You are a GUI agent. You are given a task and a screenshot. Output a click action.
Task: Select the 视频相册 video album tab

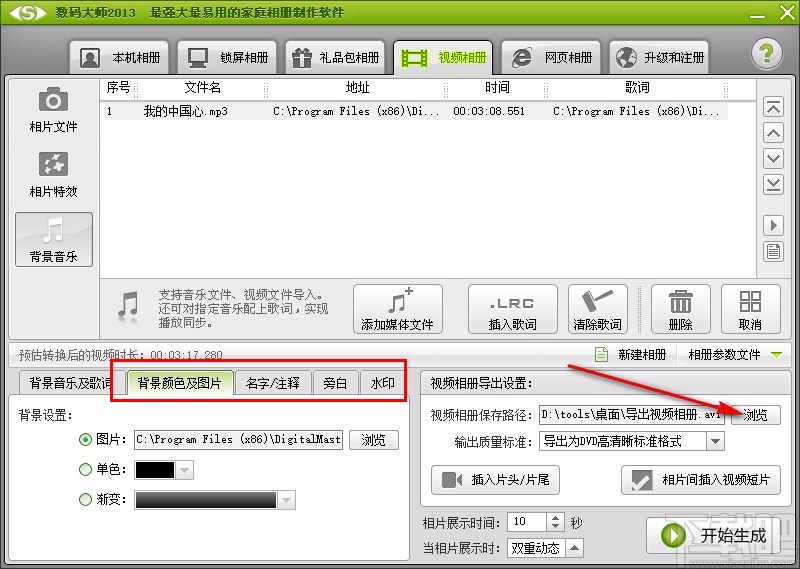pos(443,58)
